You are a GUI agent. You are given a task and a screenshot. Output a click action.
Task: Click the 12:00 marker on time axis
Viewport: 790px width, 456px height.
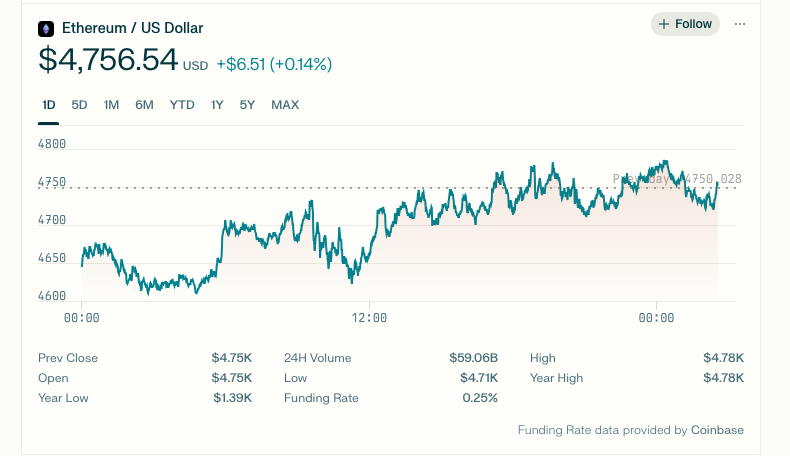tap(369, 318)
